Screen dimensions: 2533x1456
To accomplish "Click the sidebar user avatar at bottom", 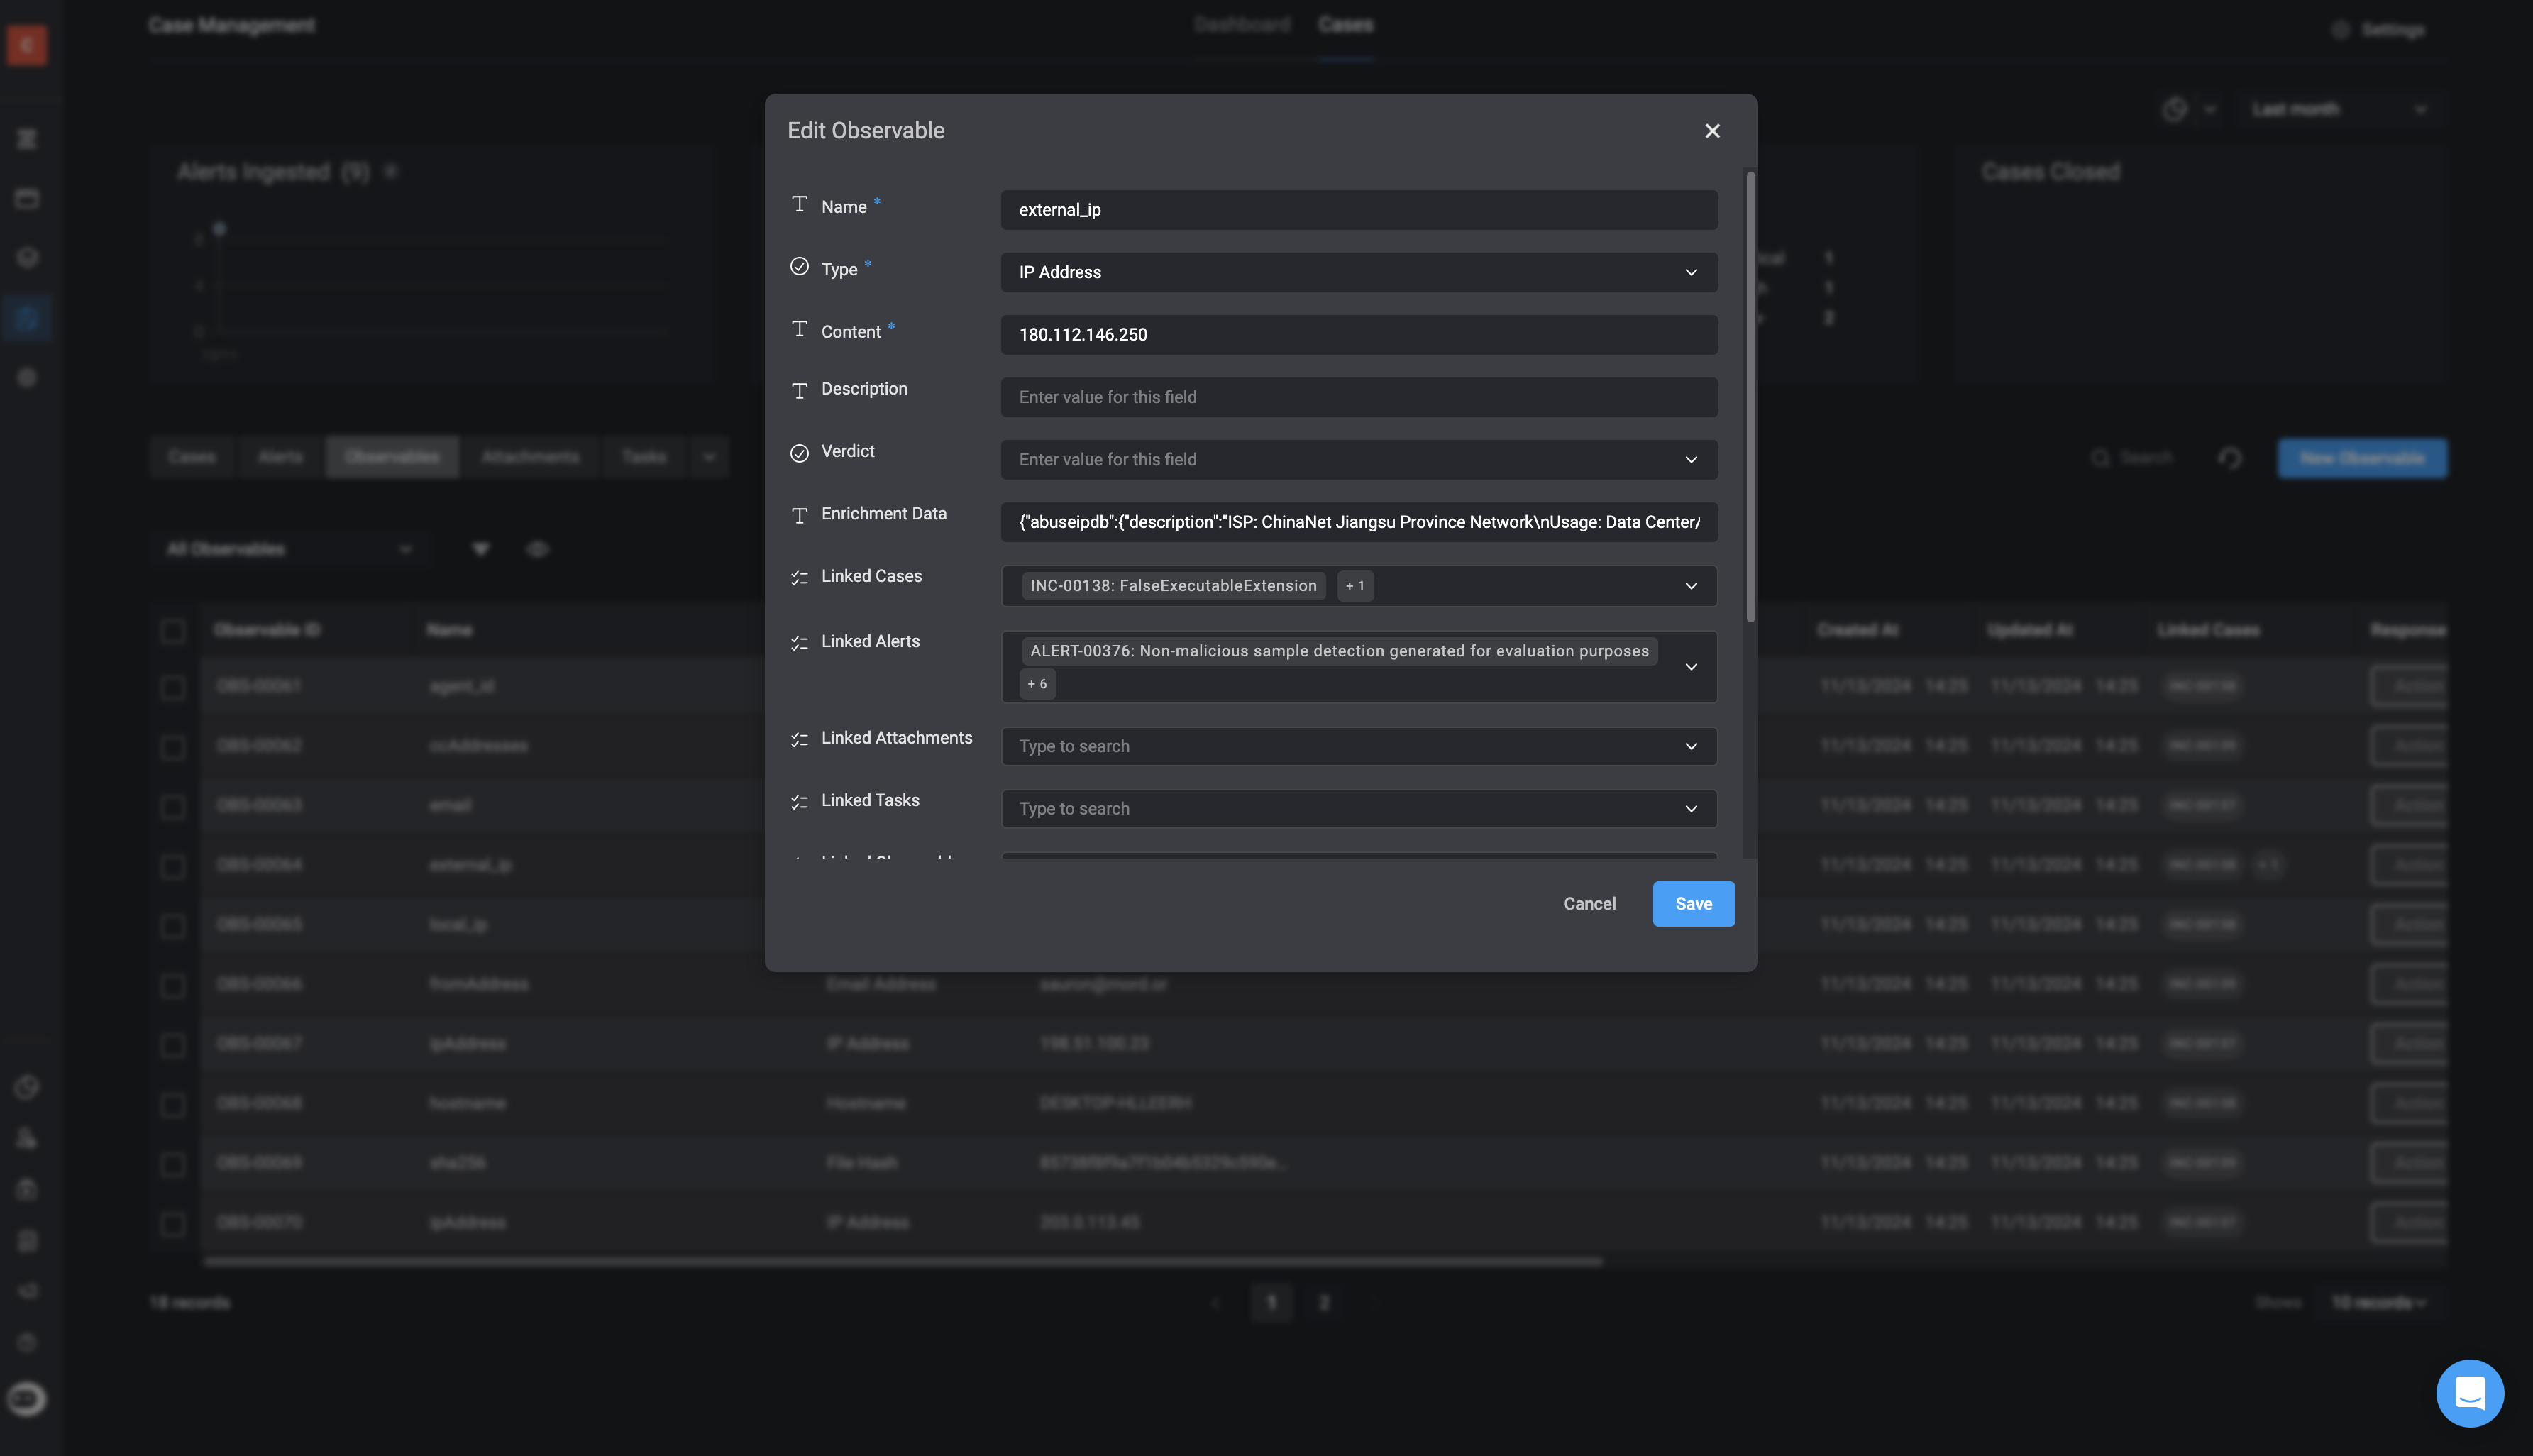I will coord(27,1399).
